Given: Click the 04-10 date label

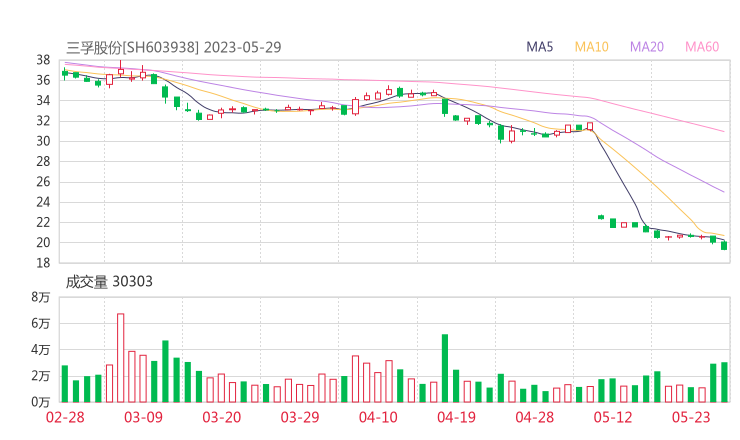Looking at the screenshot, I should (x=378, y=417).
